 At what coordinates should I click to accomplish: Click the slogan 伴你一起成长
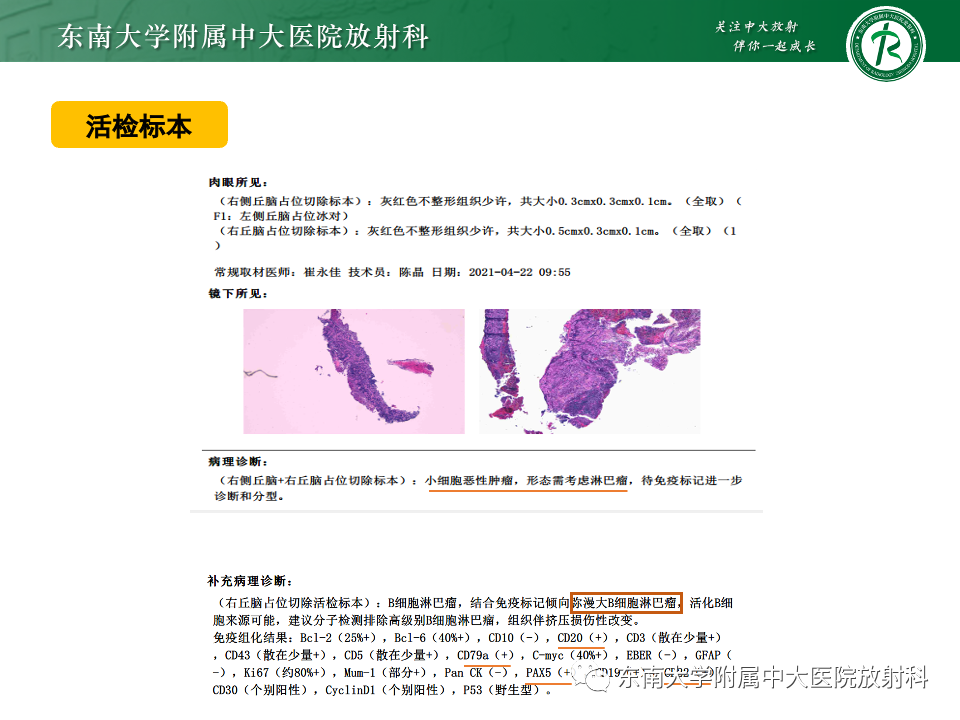(x=774, y=46)
